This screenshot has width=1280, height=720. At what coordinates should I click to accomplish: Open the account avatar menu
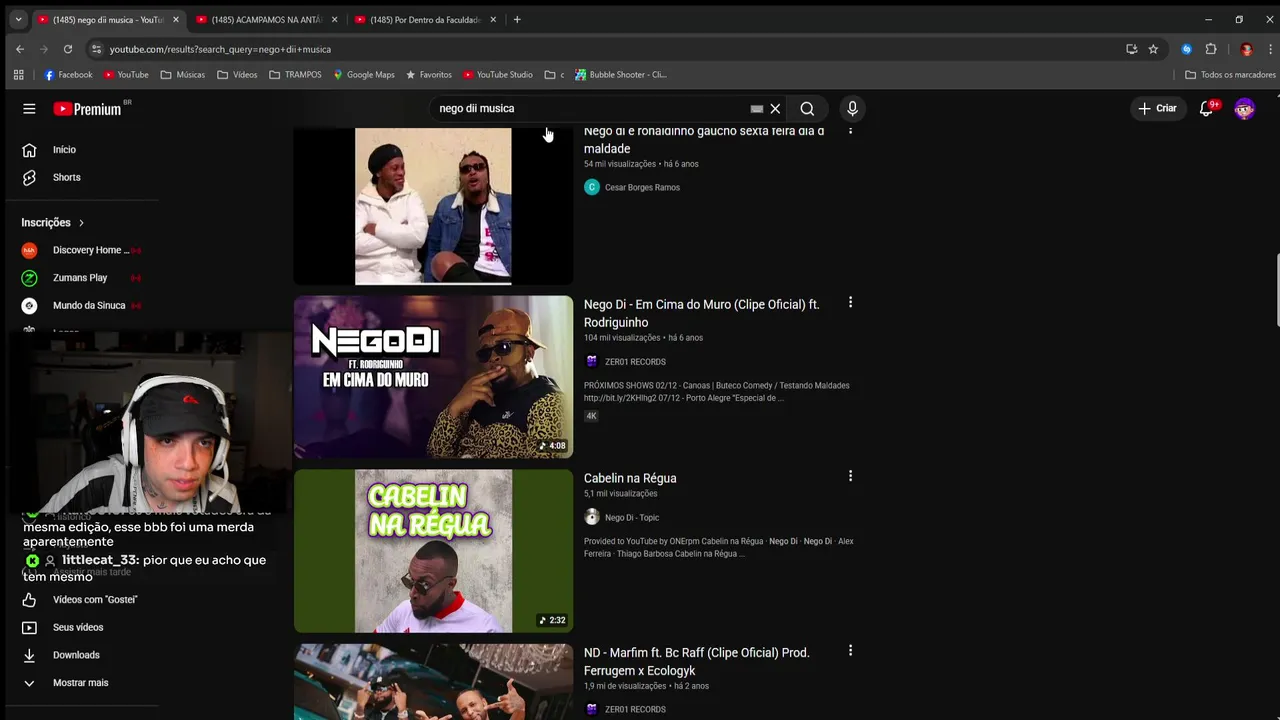(x=1244, y=108)
